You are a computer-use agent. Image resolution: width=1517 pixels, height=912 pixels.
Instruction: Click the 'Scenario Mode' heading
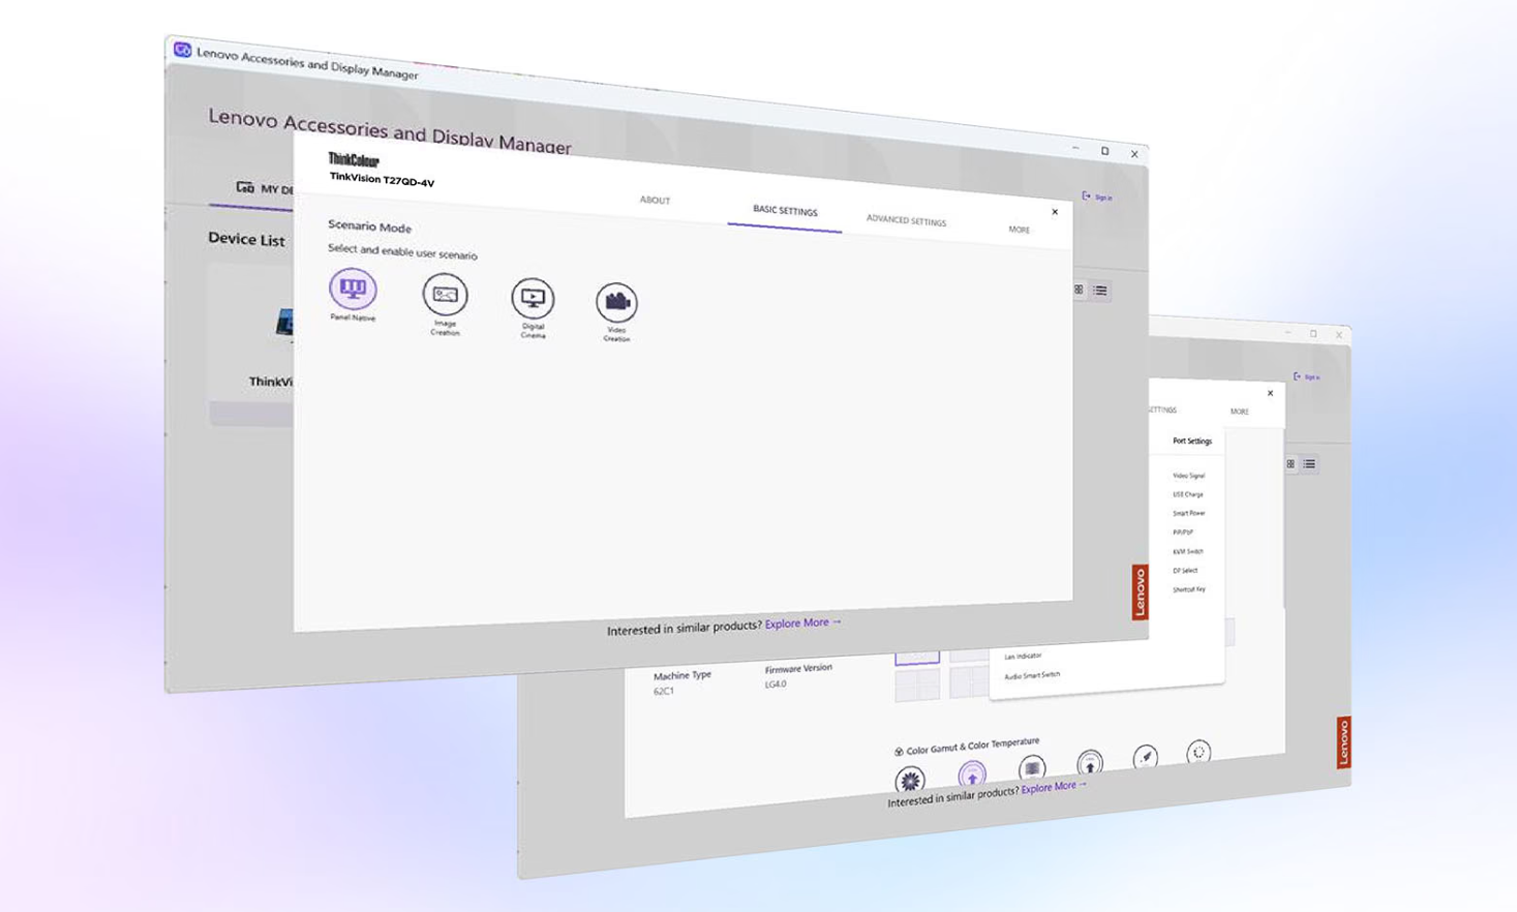370,227
